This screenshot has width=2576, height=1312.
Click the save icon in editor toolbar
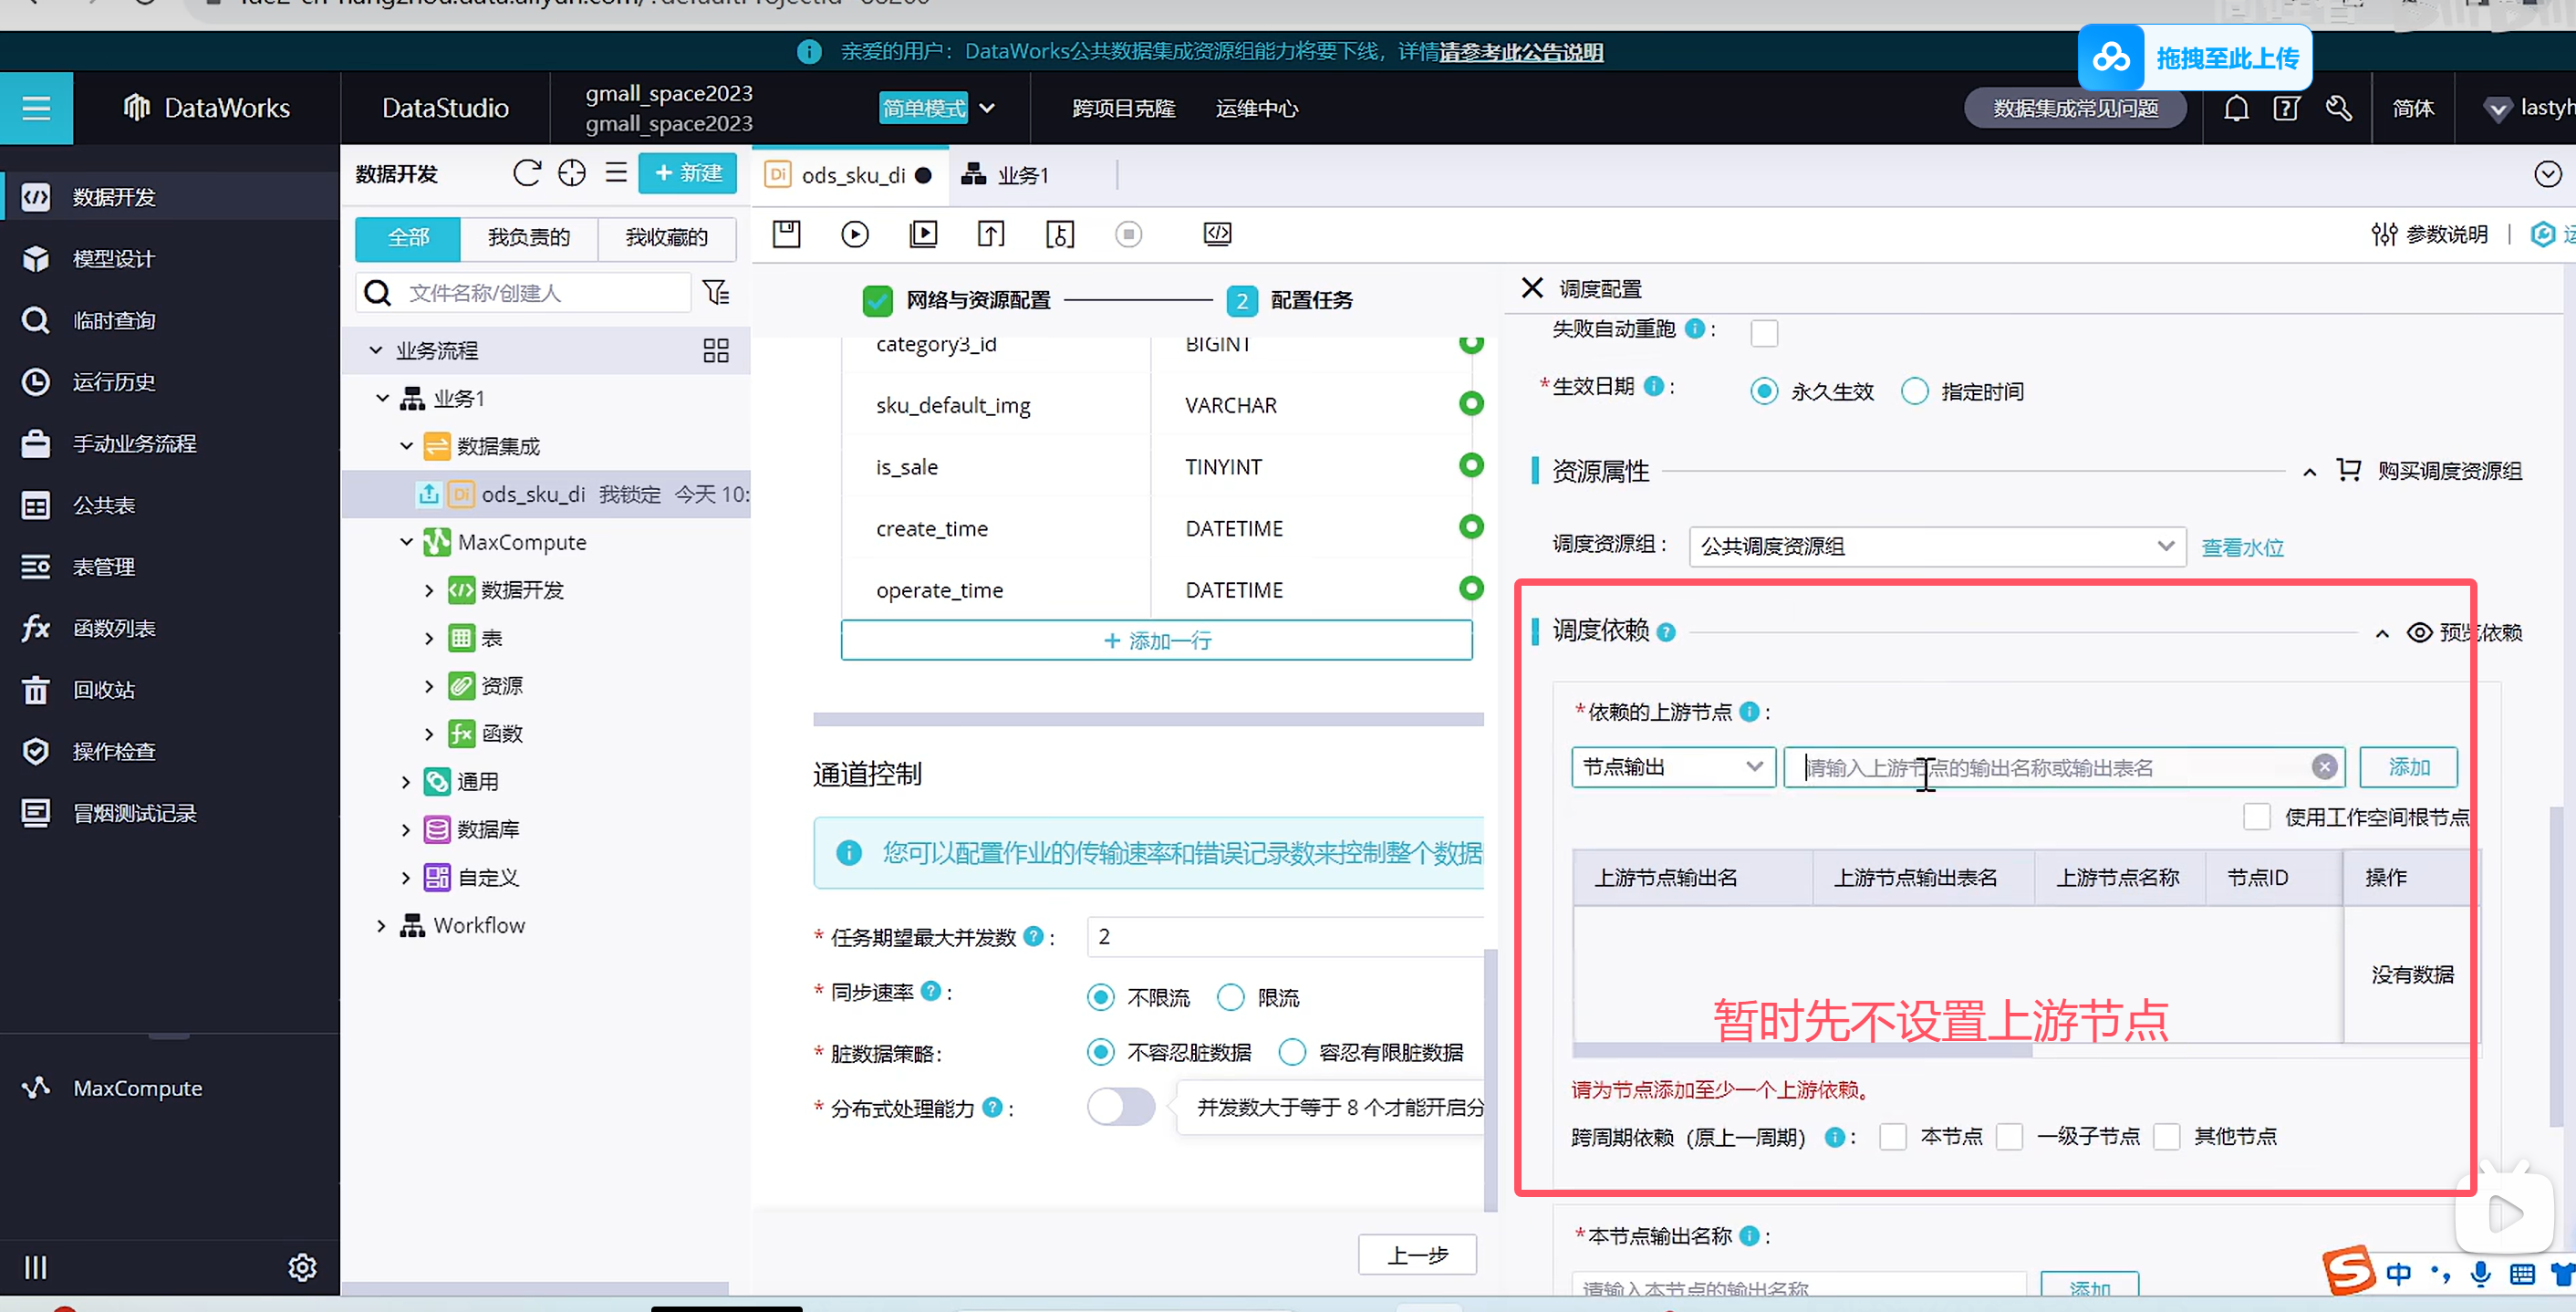(x=786, y=234)
